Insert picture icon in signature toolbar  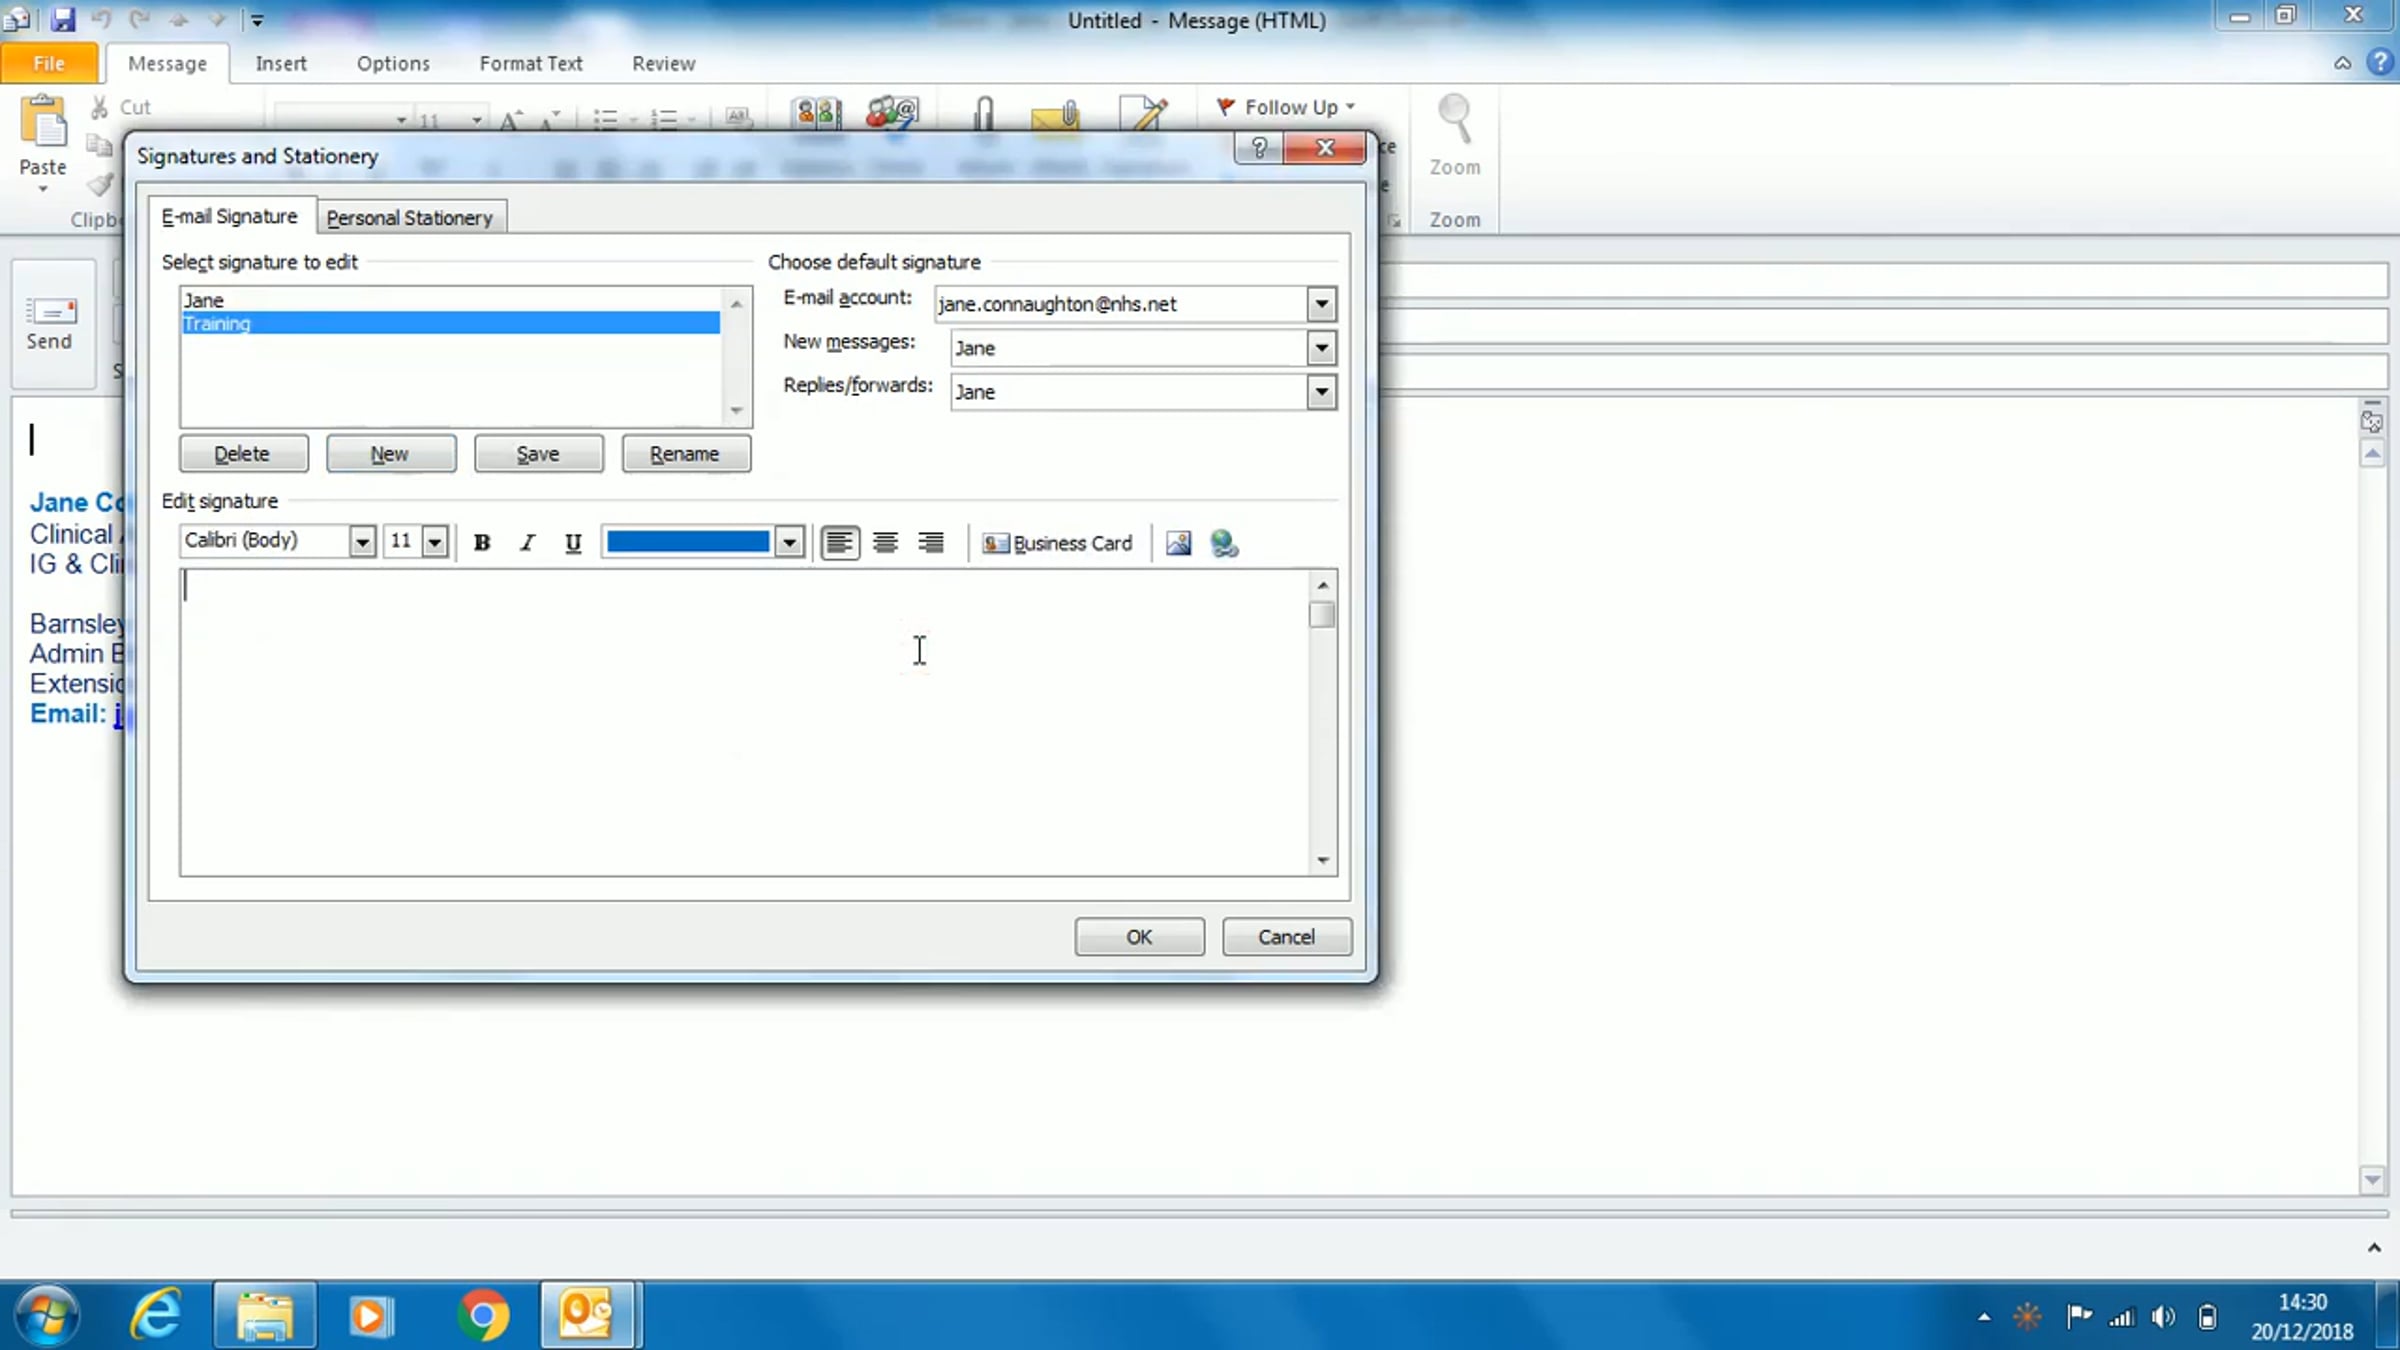(x=1178, y=542)
